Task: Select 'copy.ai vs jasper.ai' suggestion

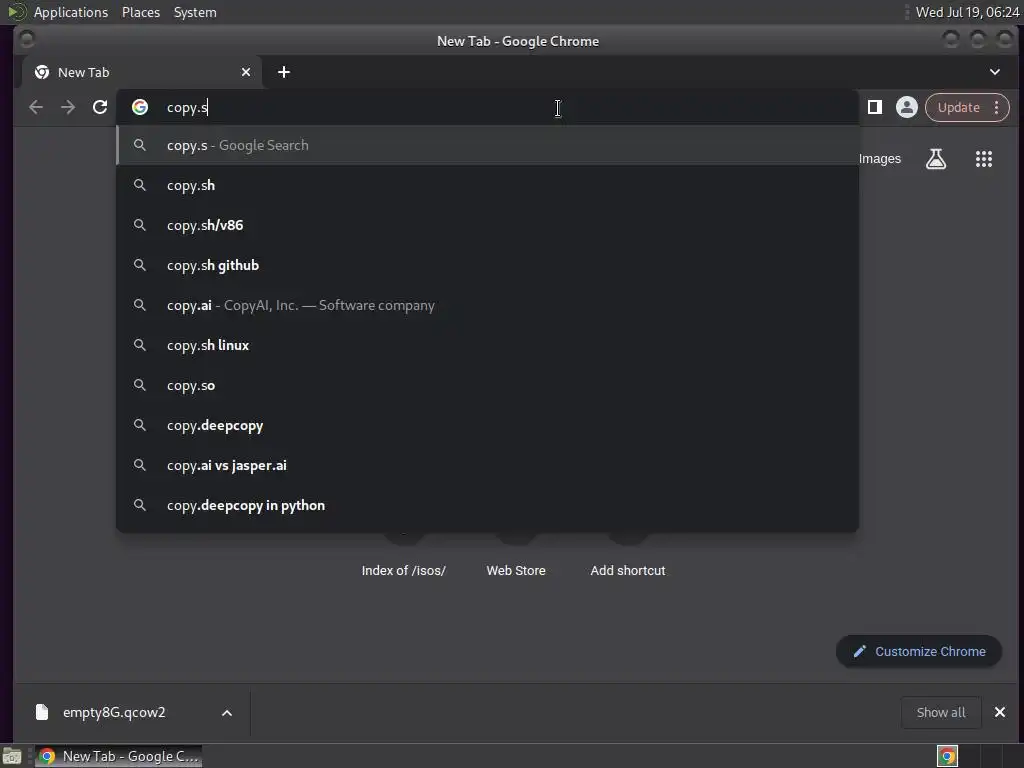Action: tap(487, 465)
